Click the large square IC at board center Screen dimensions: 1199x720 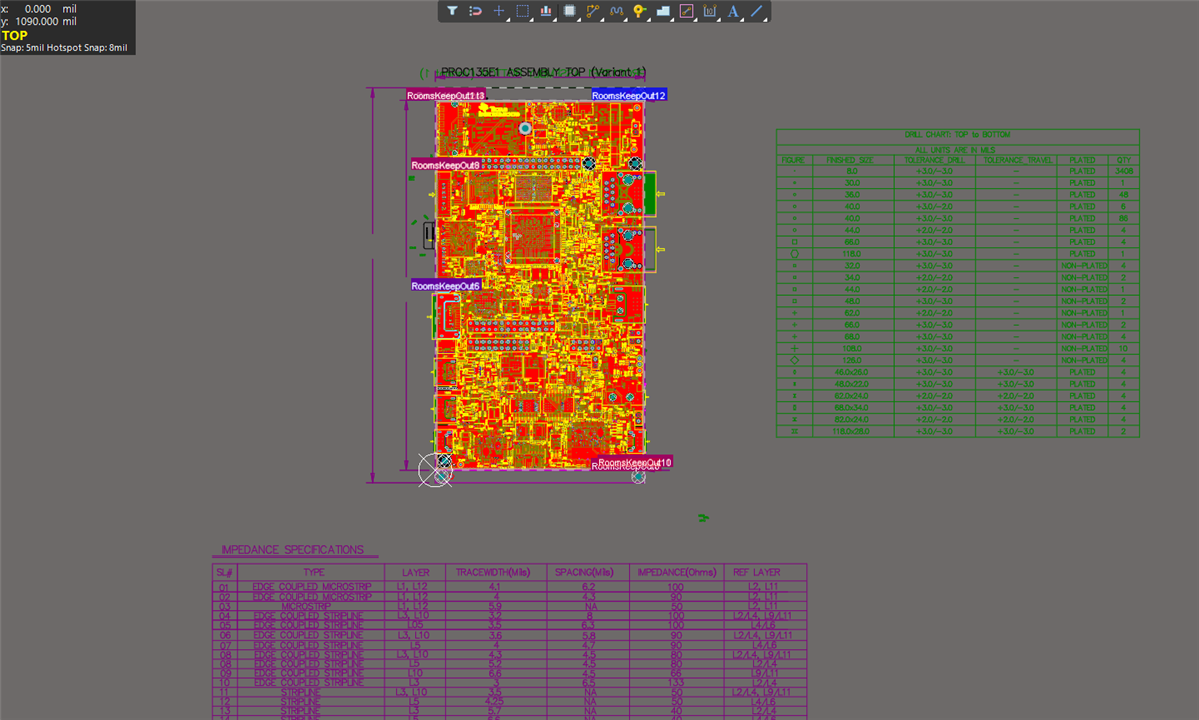pos(531,235)
